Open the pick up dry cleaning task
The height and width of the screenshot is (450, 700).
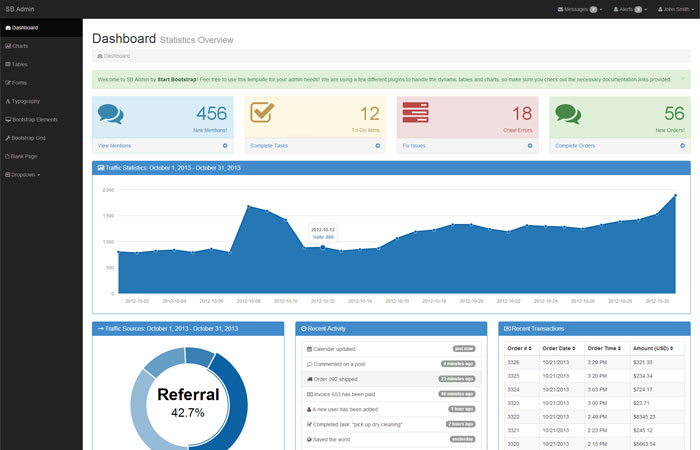click(x=391, y=425)
